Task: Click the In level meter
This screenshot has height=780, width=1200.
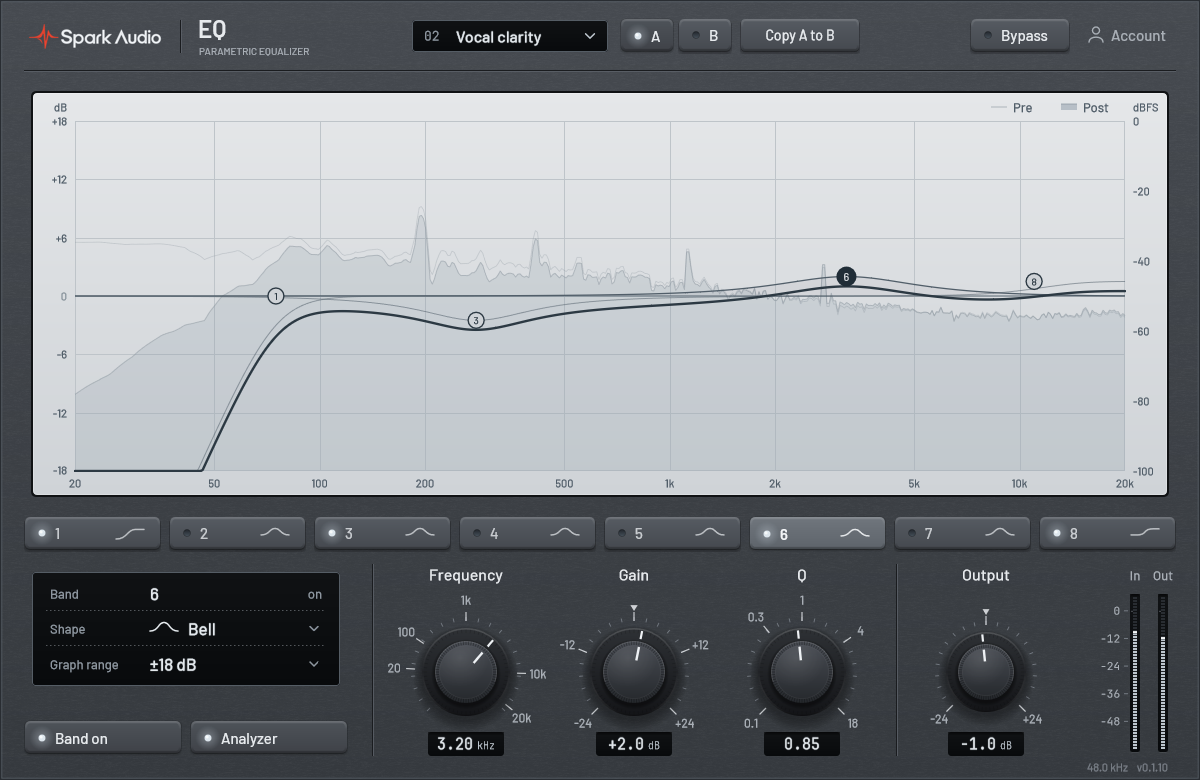Action: point(1135,672)
